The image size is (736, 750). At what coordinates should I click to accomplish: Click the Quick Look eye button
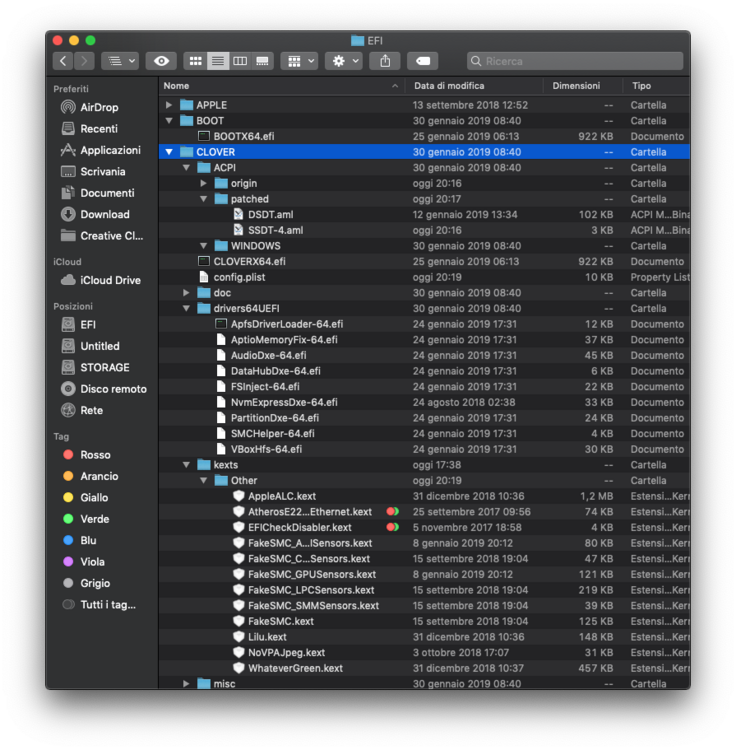161,61
